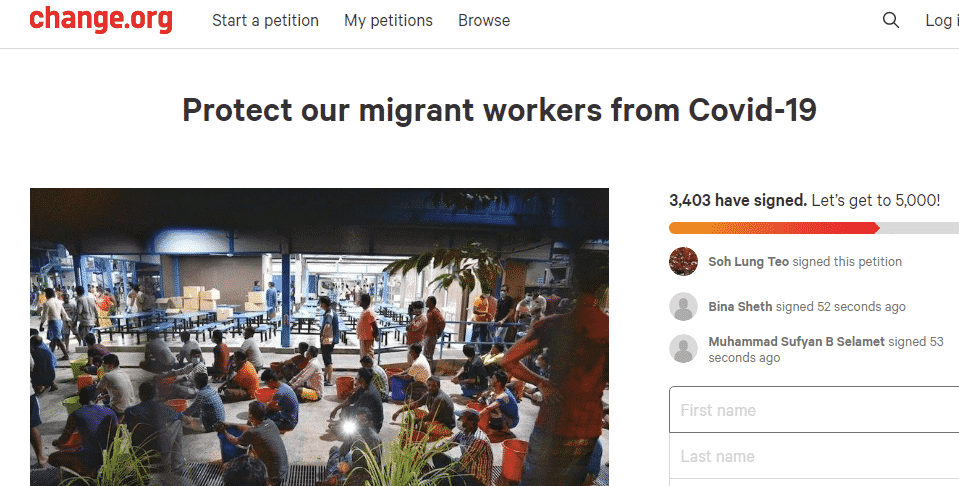This screenshot has width=959, height=486.
Task: Click the Bina Sheth name
Action: click(740, 306)
